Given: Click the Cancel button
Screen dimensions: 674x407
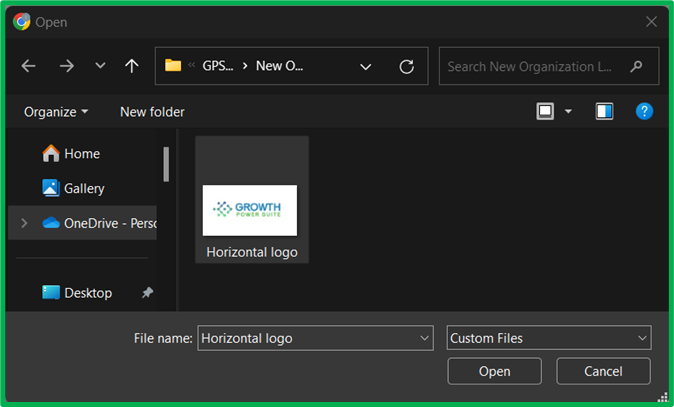Looking at the screenshot, I should pos(603,371).
